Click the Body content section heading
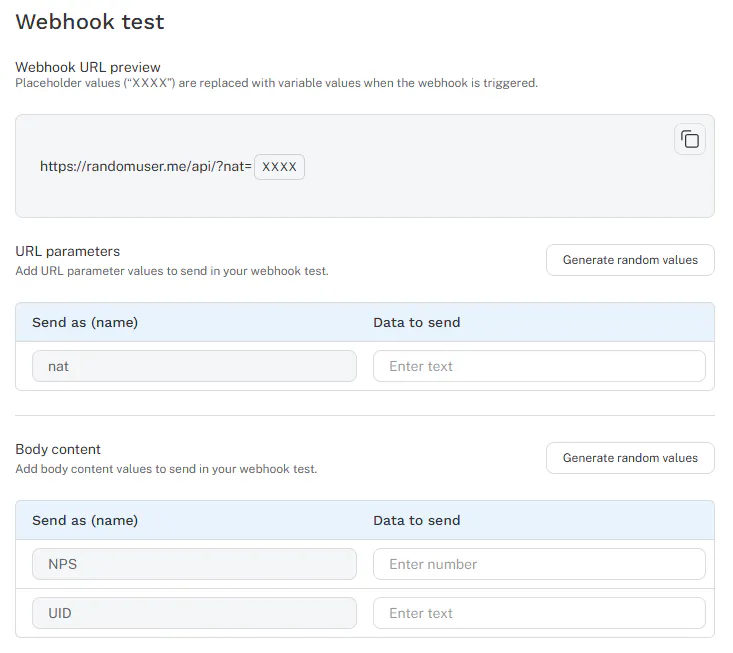The width and height of the screenshot is (733, 653). tap(58, 450)
